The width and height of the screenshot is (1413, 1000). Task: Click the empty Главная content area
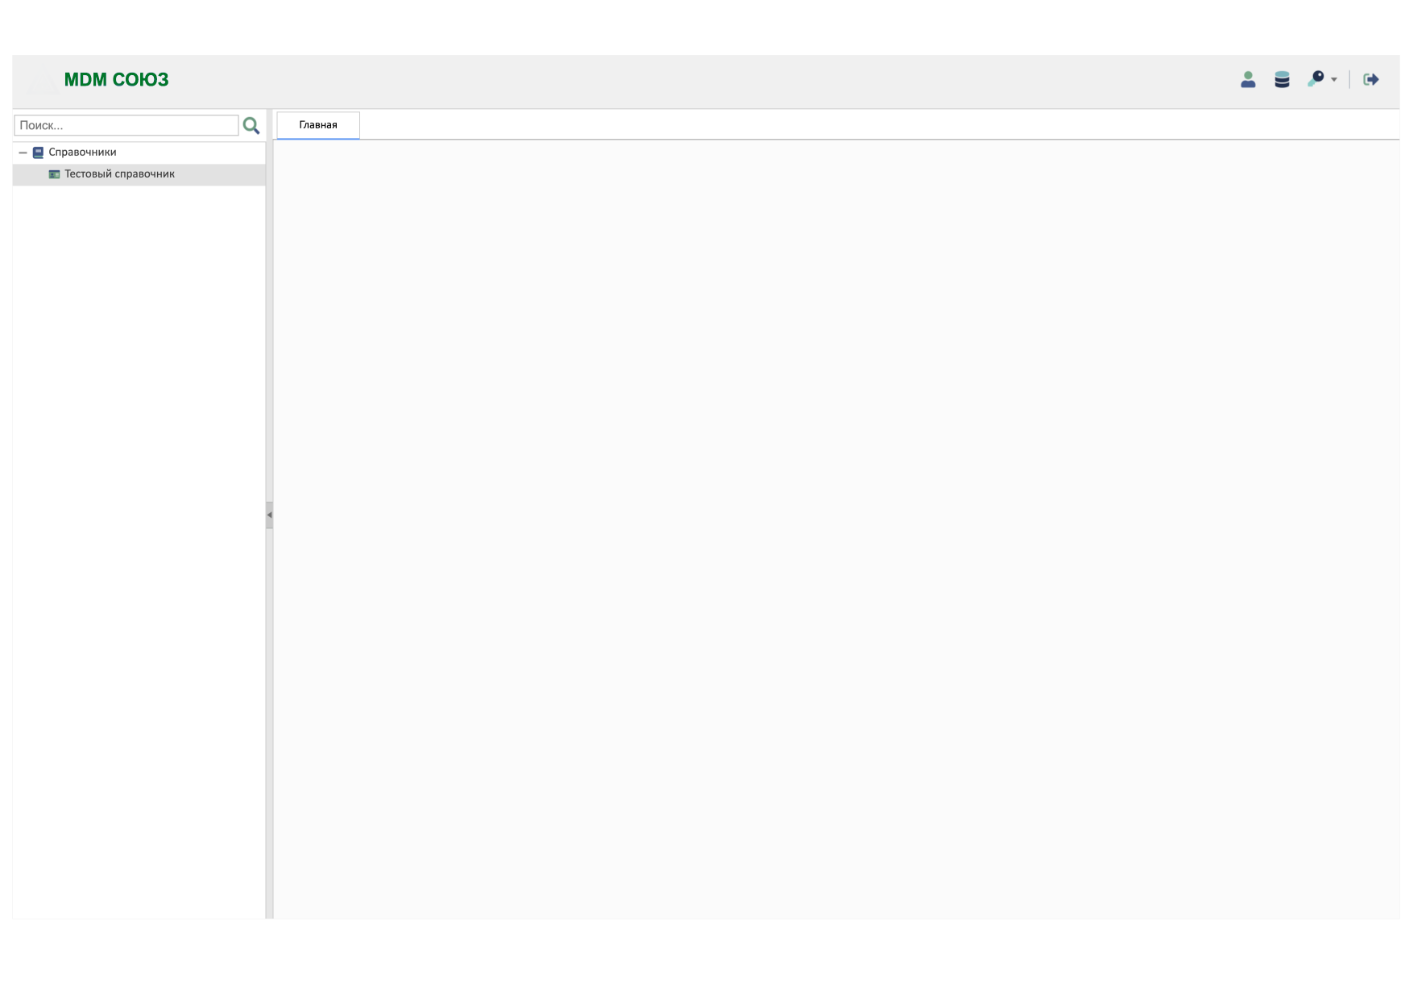tap(835, 530)
